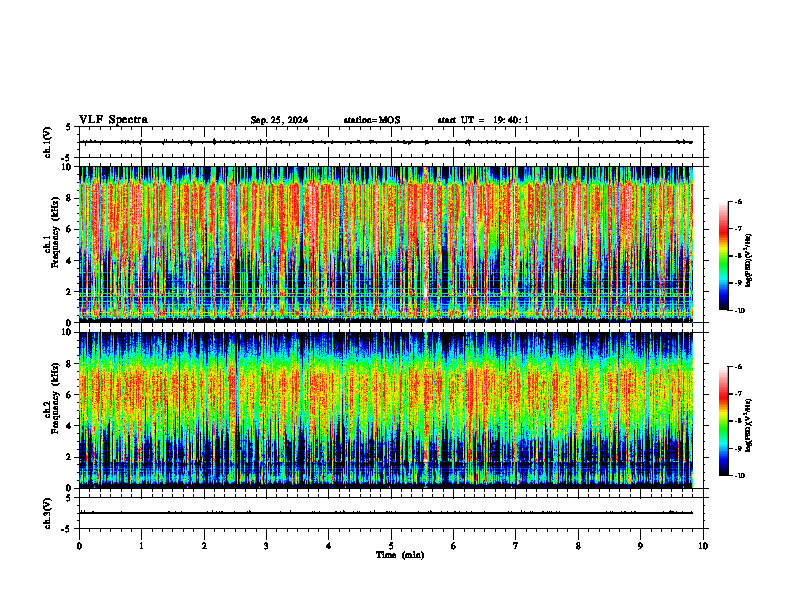The height and width of the screenshot is (612, 792).
Task: Click time axis tick label "6"
Action: click(454, 546)
